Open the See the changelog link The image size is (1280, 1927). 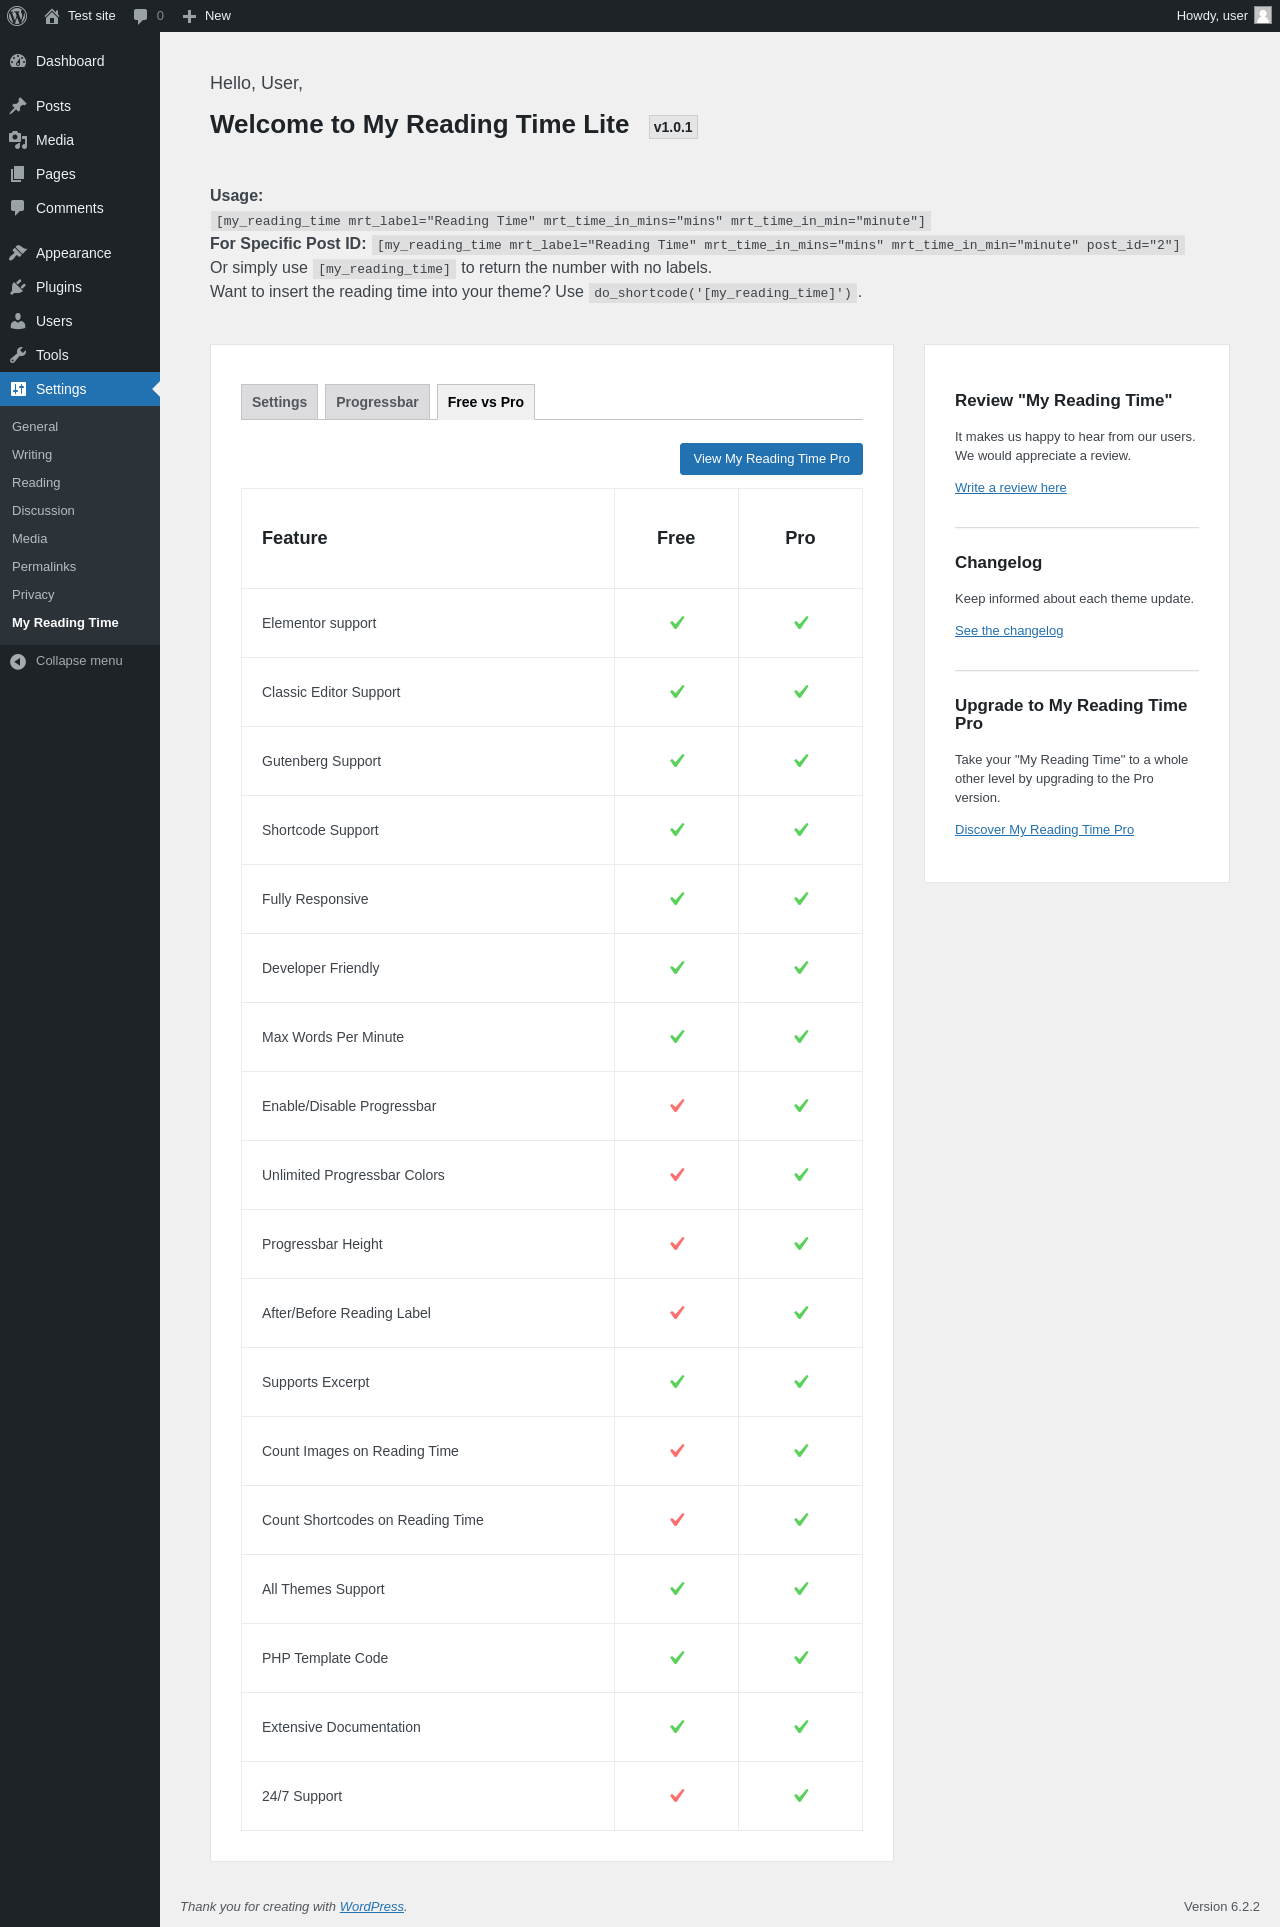click(x=1009, y=631)
